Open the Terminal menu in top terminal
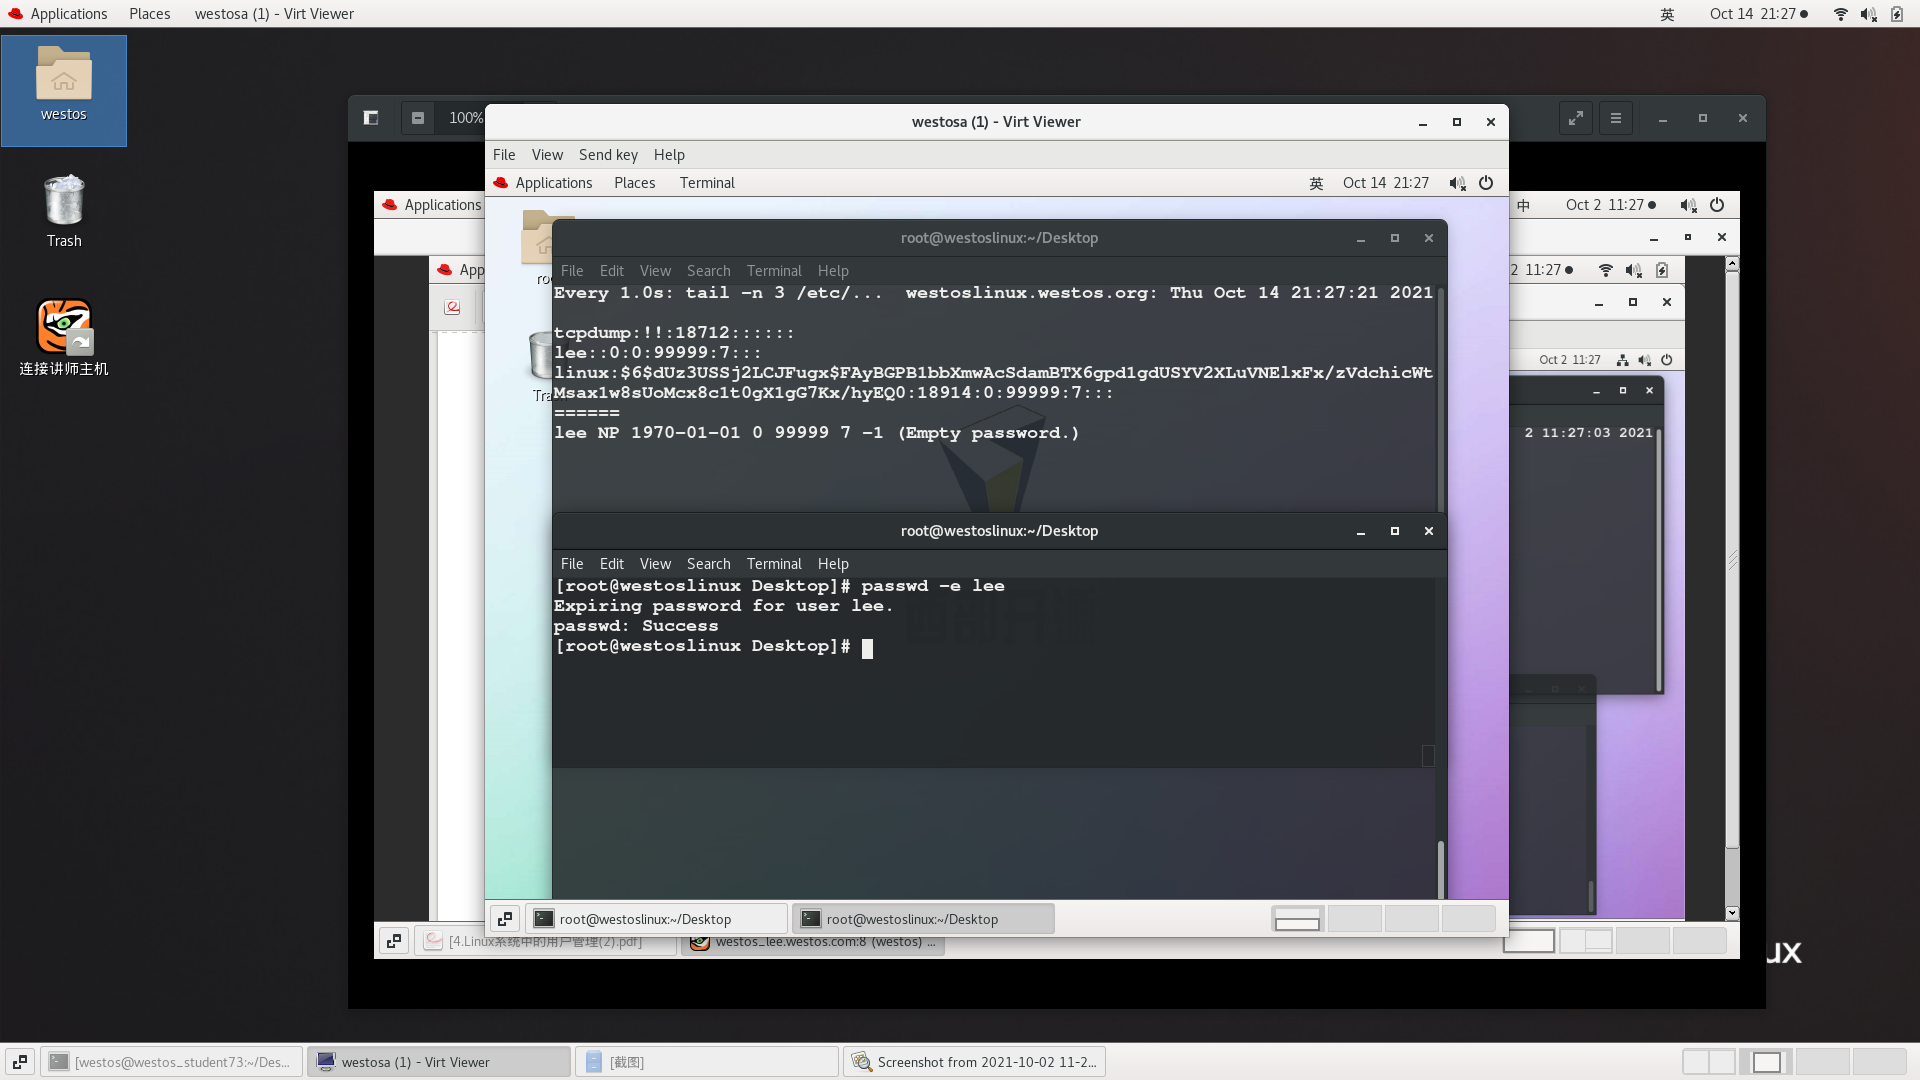The width and height of the screenshot is (1920, 1080). pyautogui.click(x=771, y=270)
